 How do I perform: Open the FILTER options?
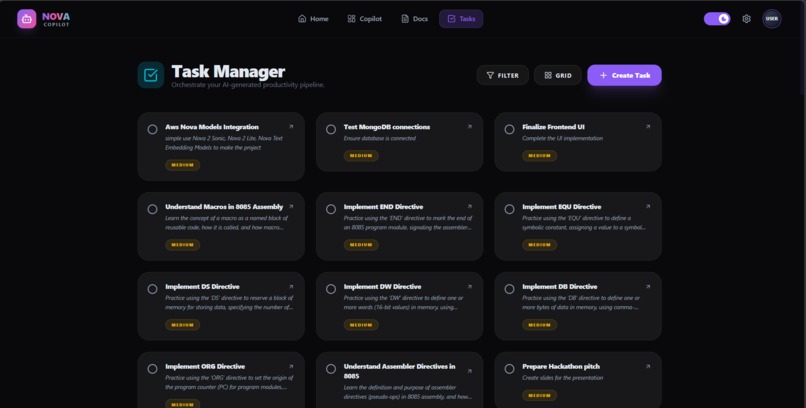pos(502,75)
